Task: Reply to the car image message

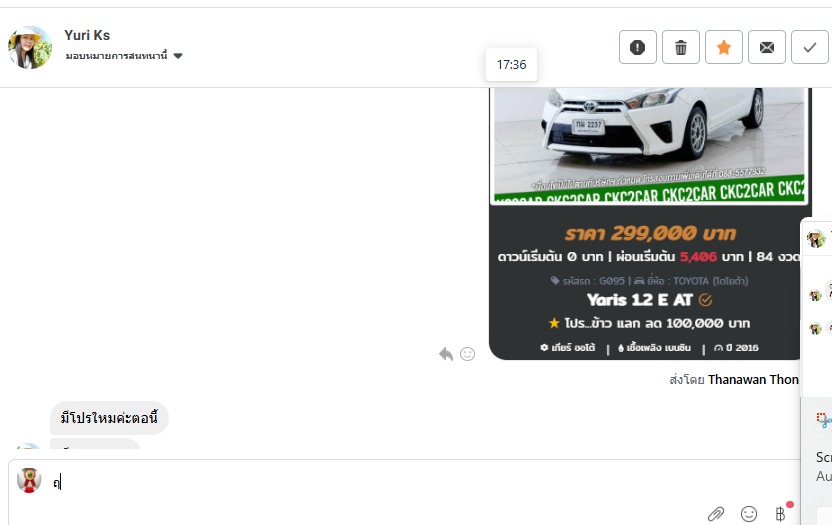Action: [x=446, y=354]
